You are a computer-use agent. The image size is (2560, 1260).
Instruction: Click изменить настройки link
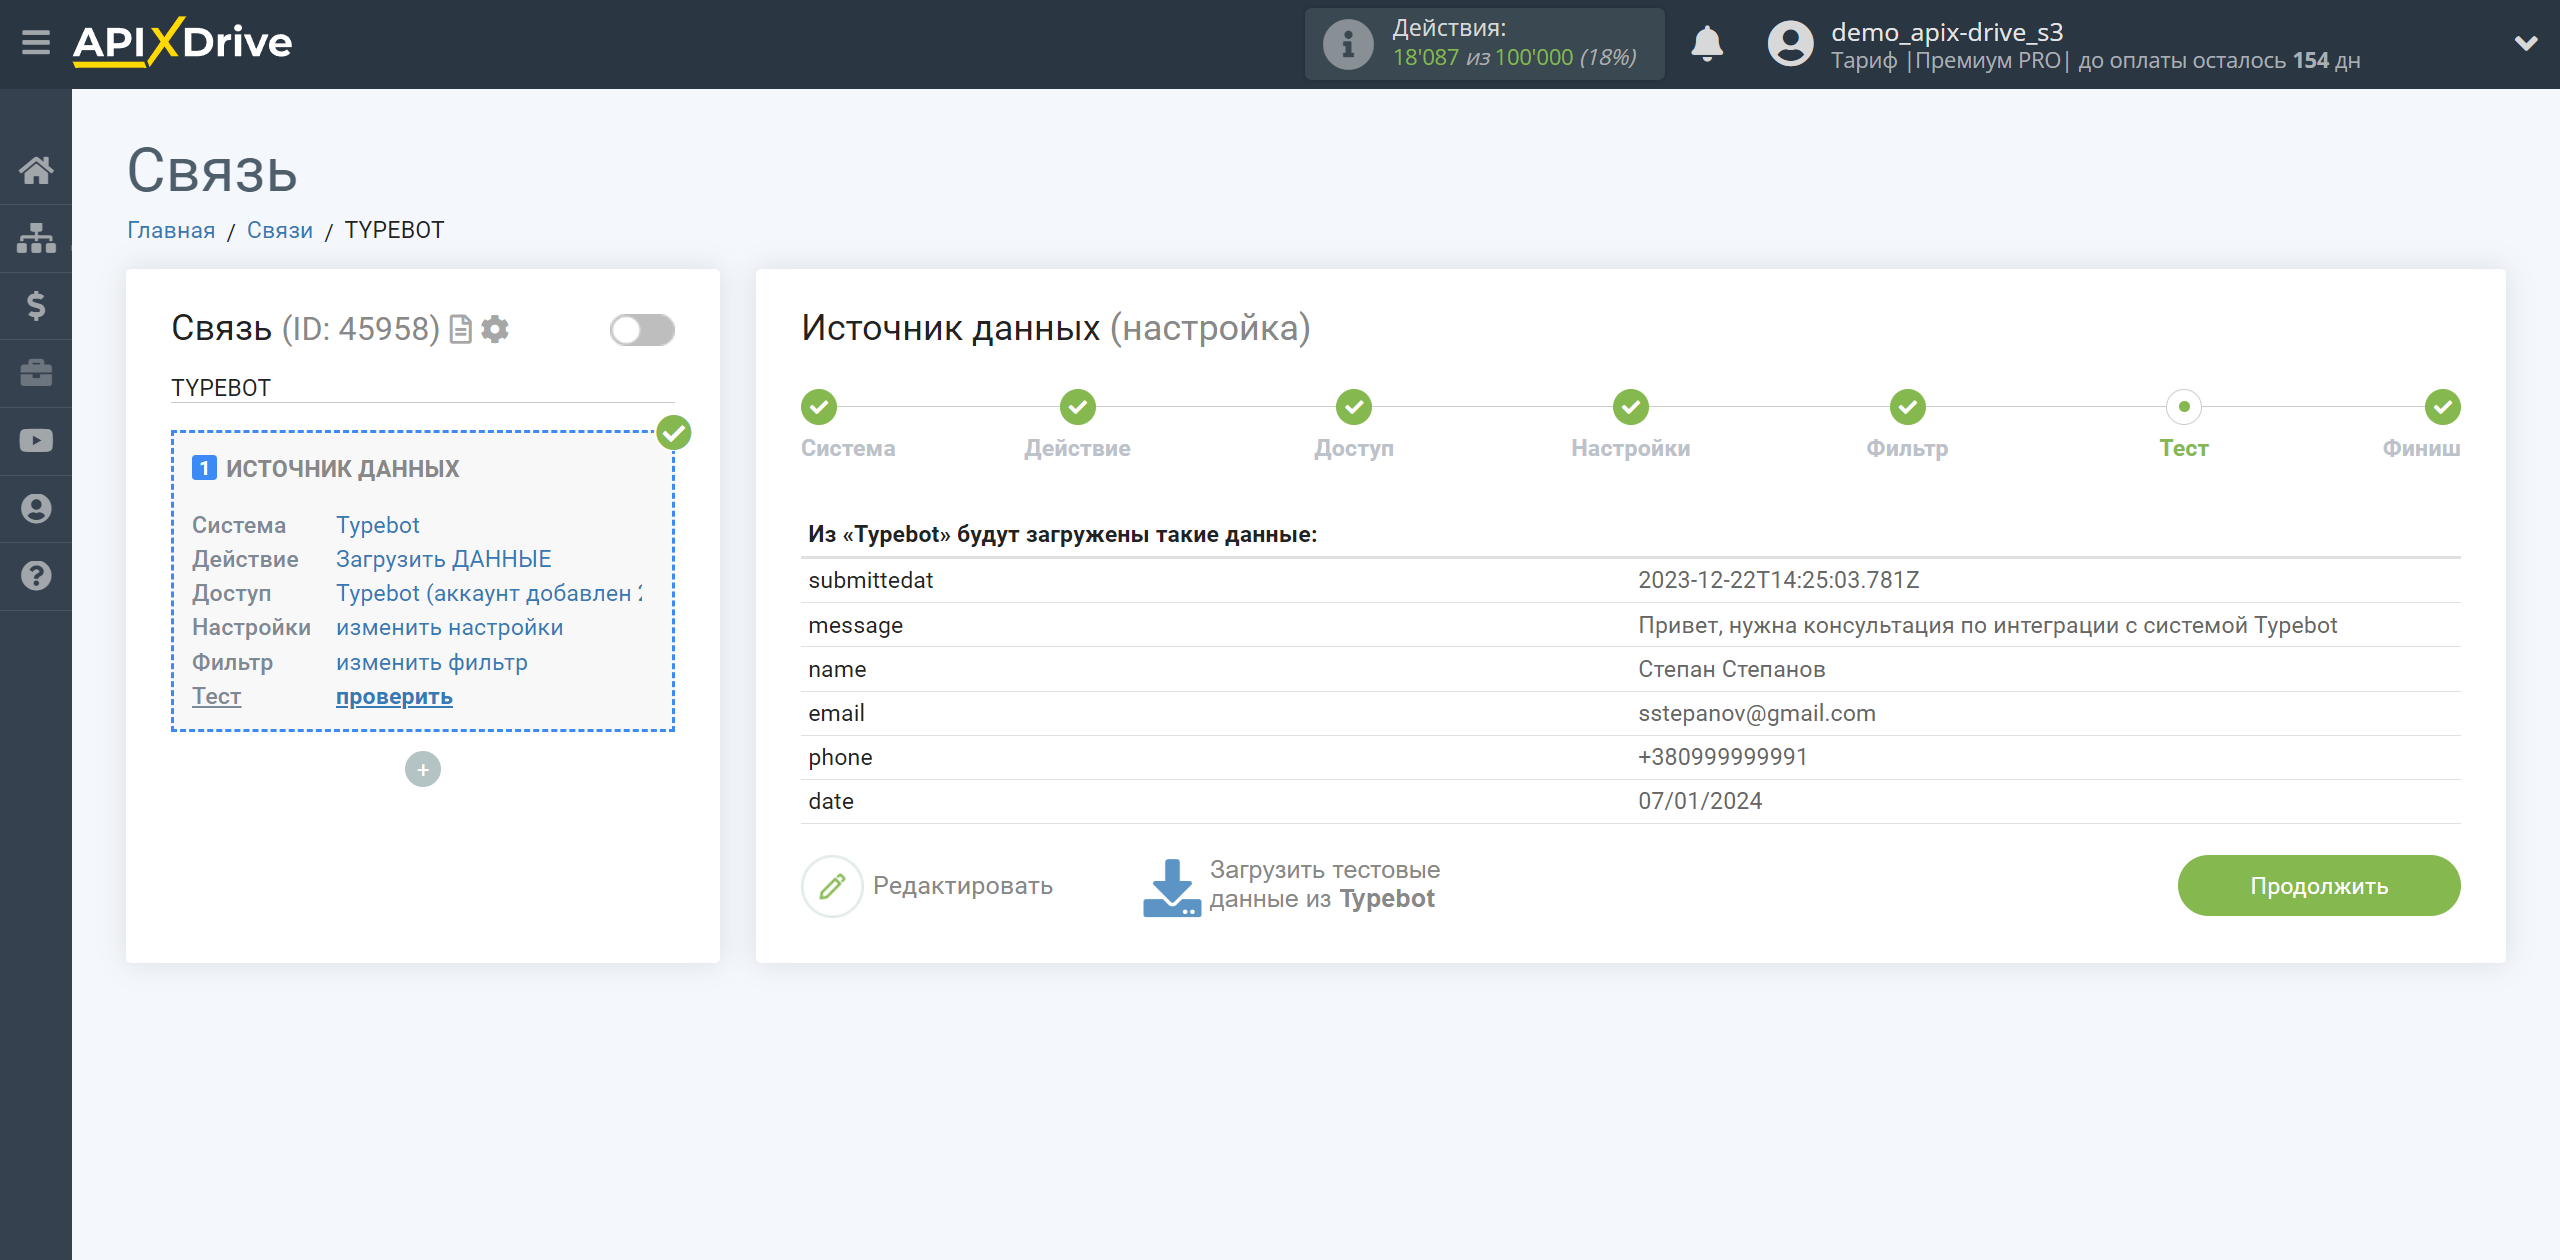coord(449,627)
